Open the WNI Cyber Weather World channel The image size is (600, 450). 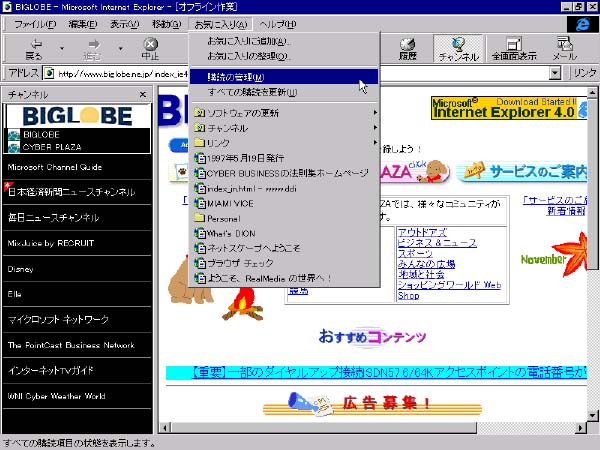pos(77,396)
